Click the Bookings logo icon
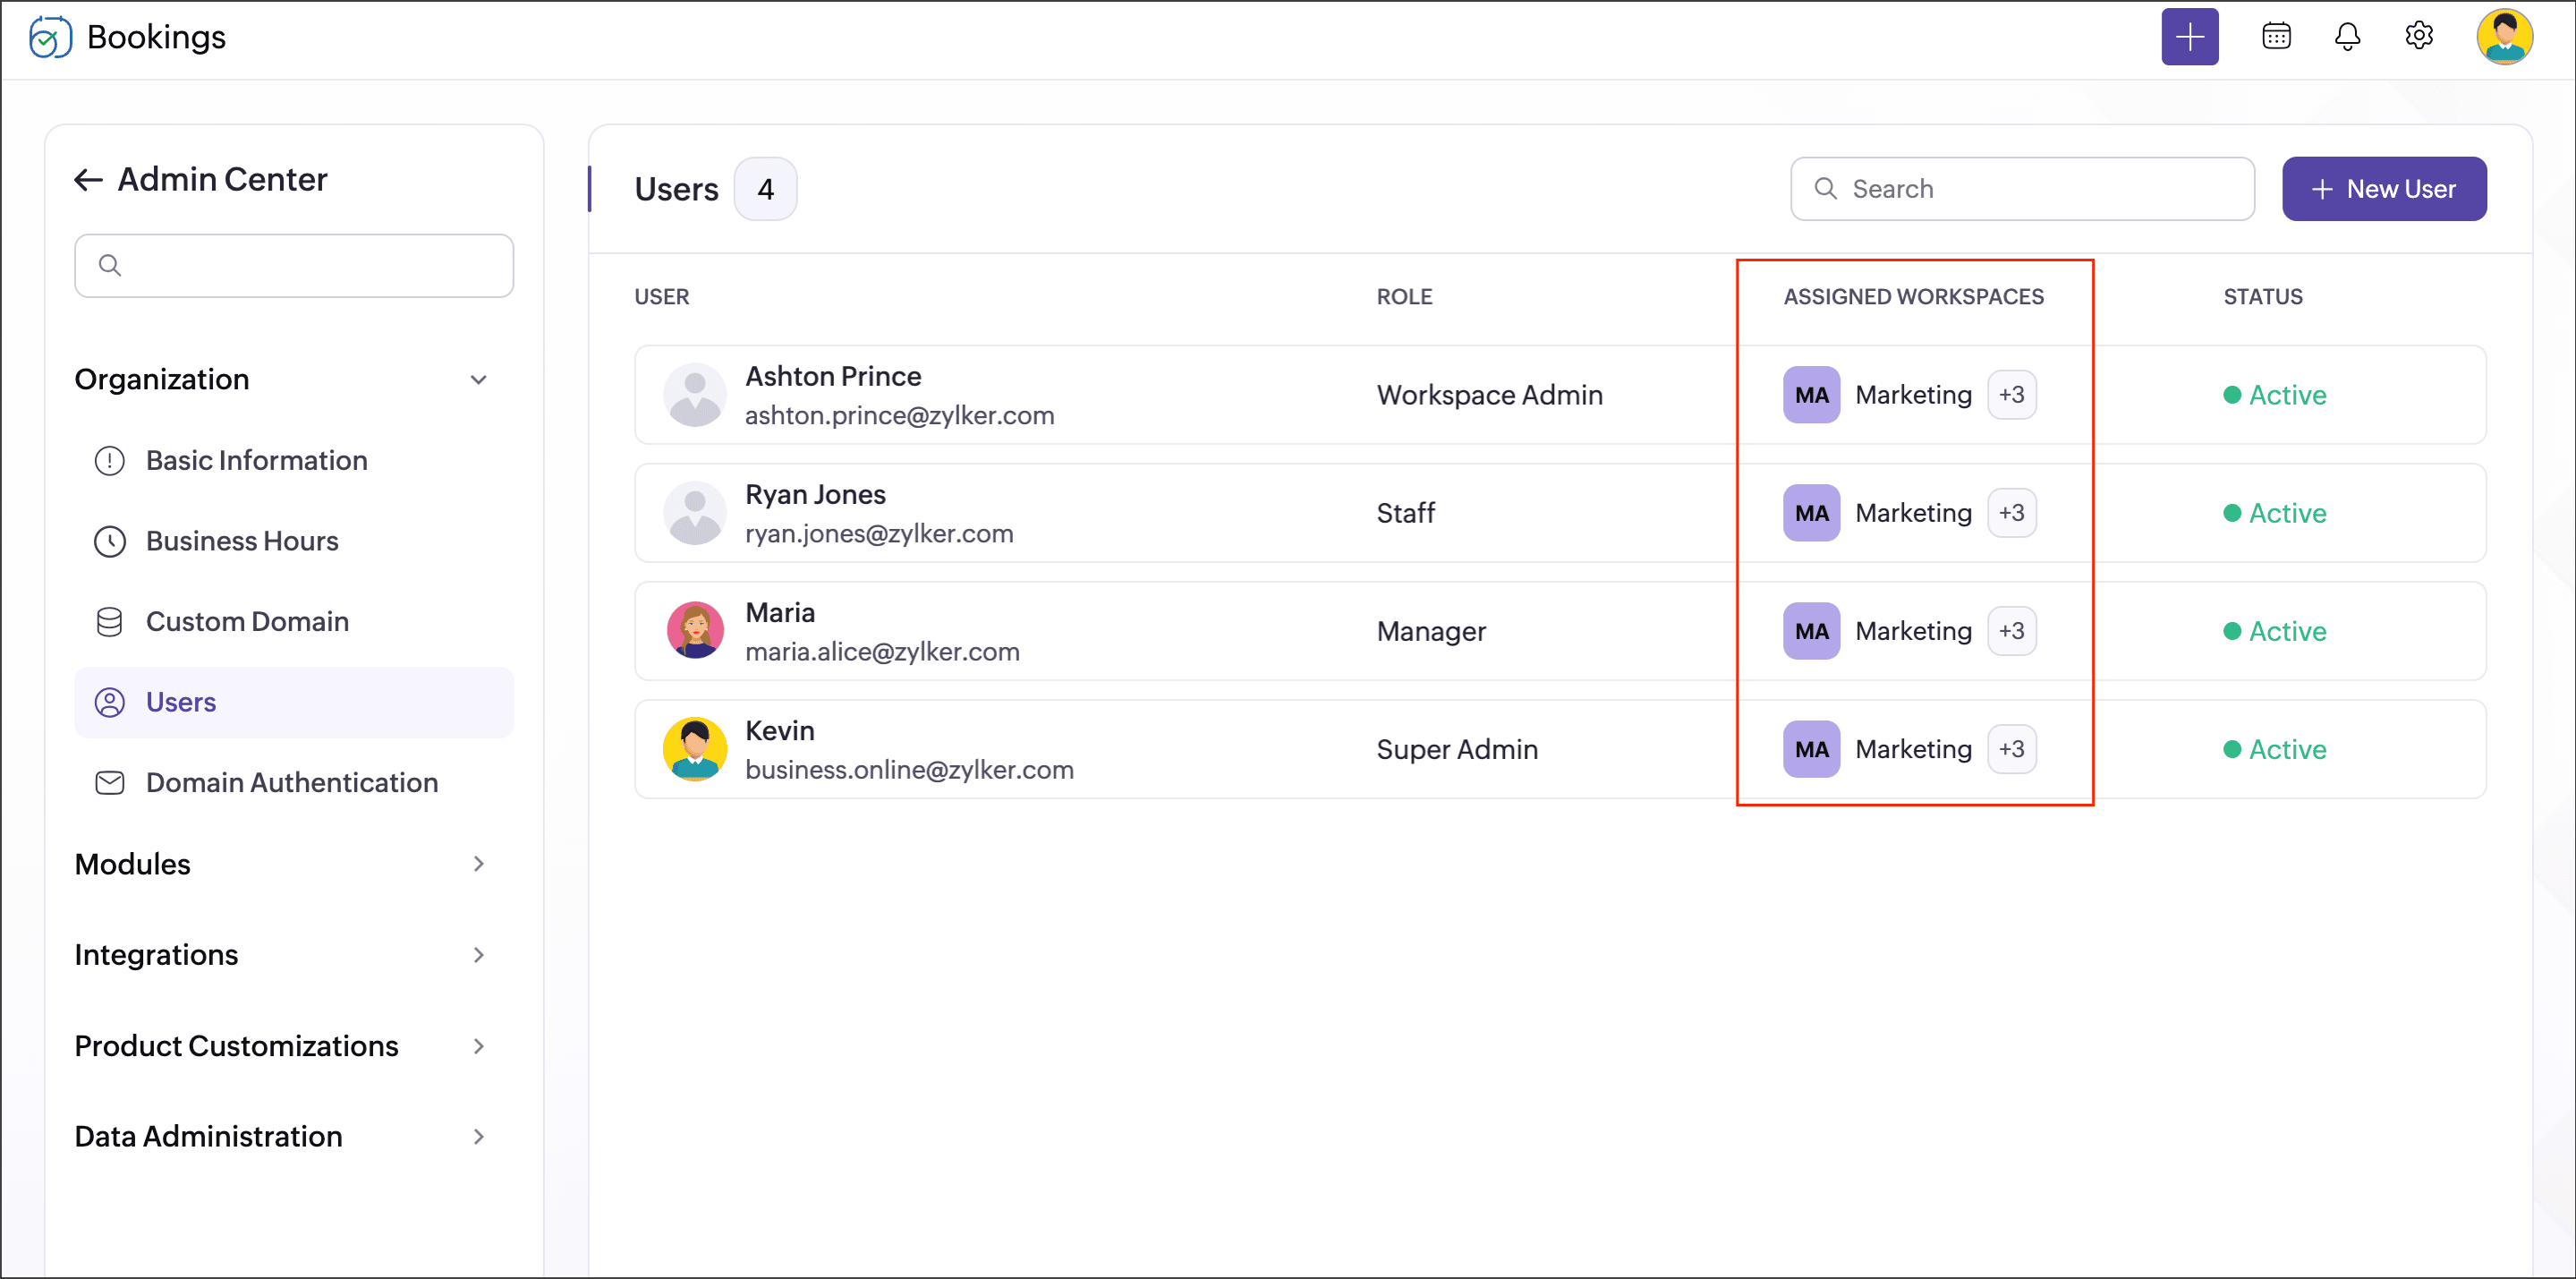Viewport: 2576px width, 1279px height. 50,37
